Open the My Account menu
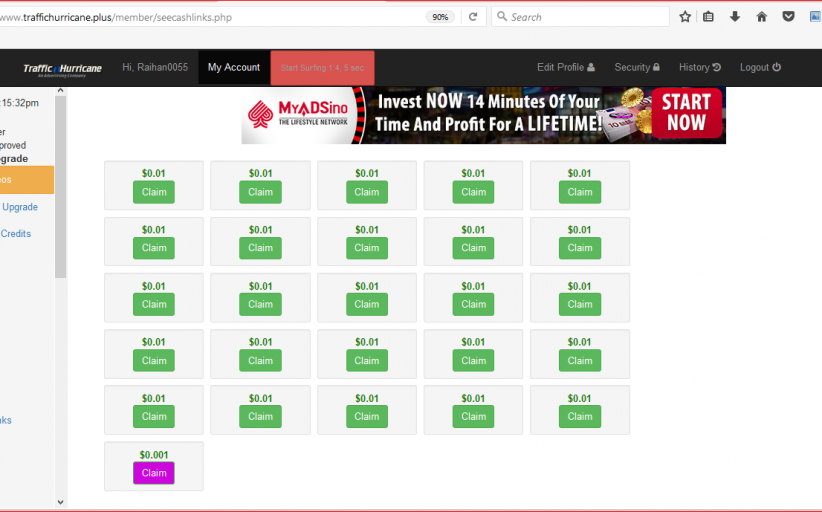The image size is (822, 512). click(x=234, y=67)
